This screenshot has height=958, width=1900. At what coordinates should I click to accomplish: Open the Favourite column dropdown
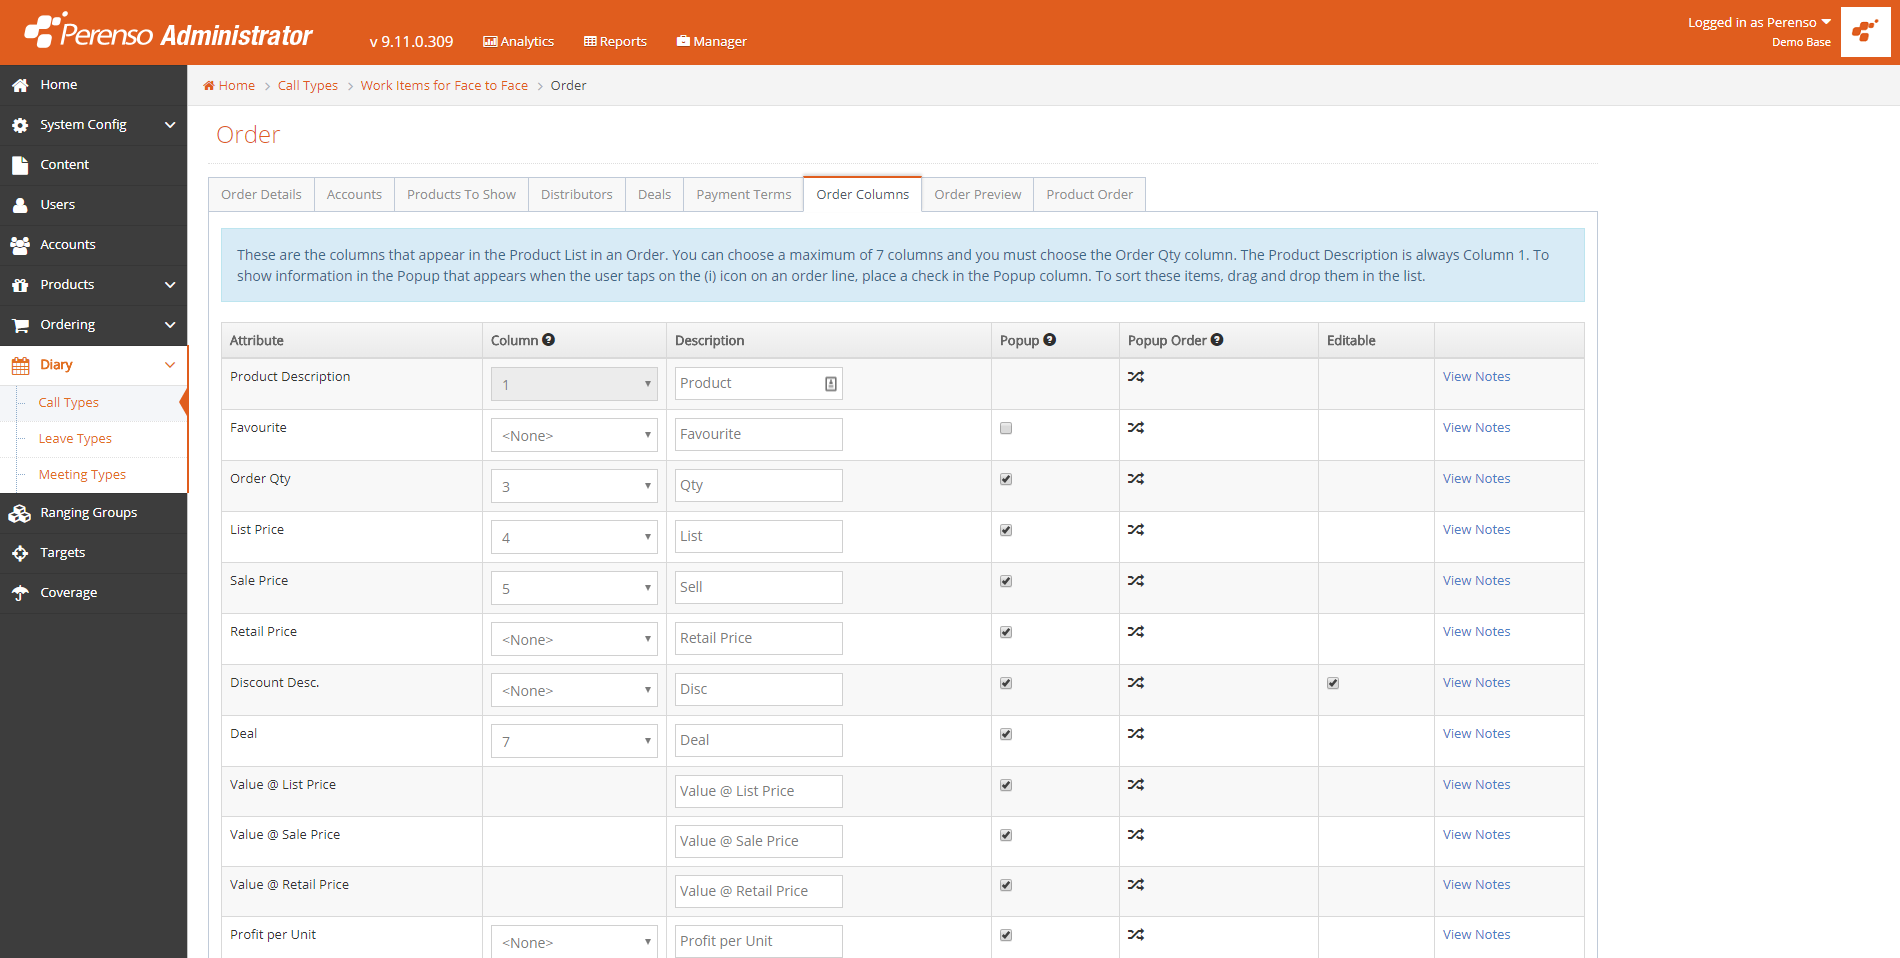pyautogui.click(x=574, y=435)
